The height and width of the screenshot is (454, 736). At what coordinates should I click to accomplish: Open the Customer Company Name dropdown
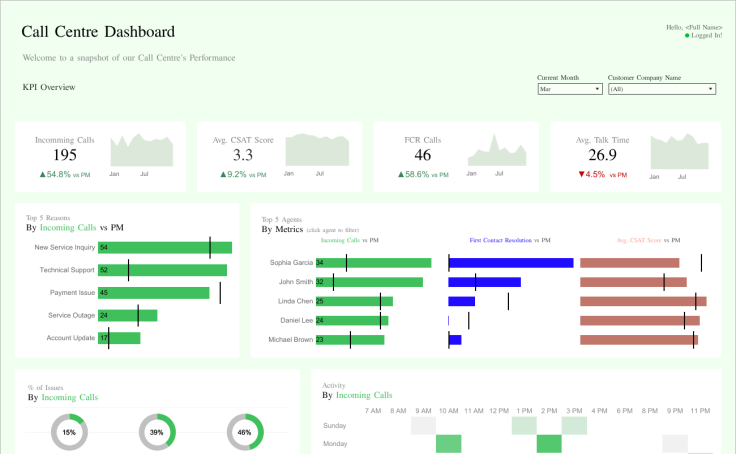661,89
